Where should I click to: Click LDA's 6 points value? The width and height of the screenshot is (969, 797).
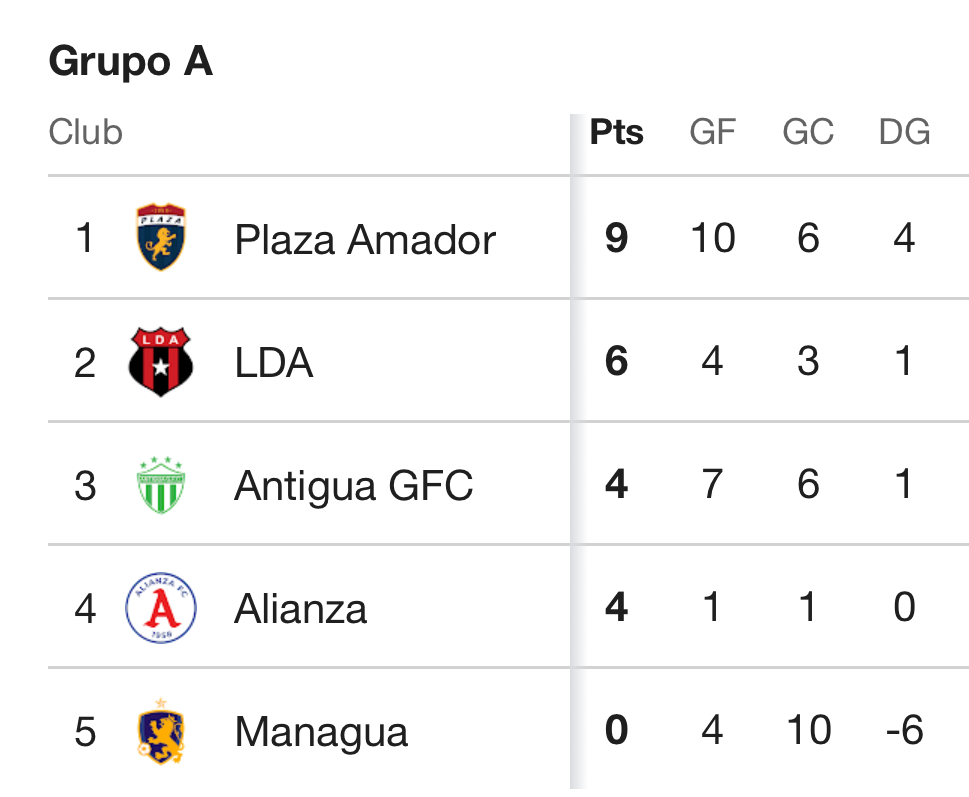(616, 362)
